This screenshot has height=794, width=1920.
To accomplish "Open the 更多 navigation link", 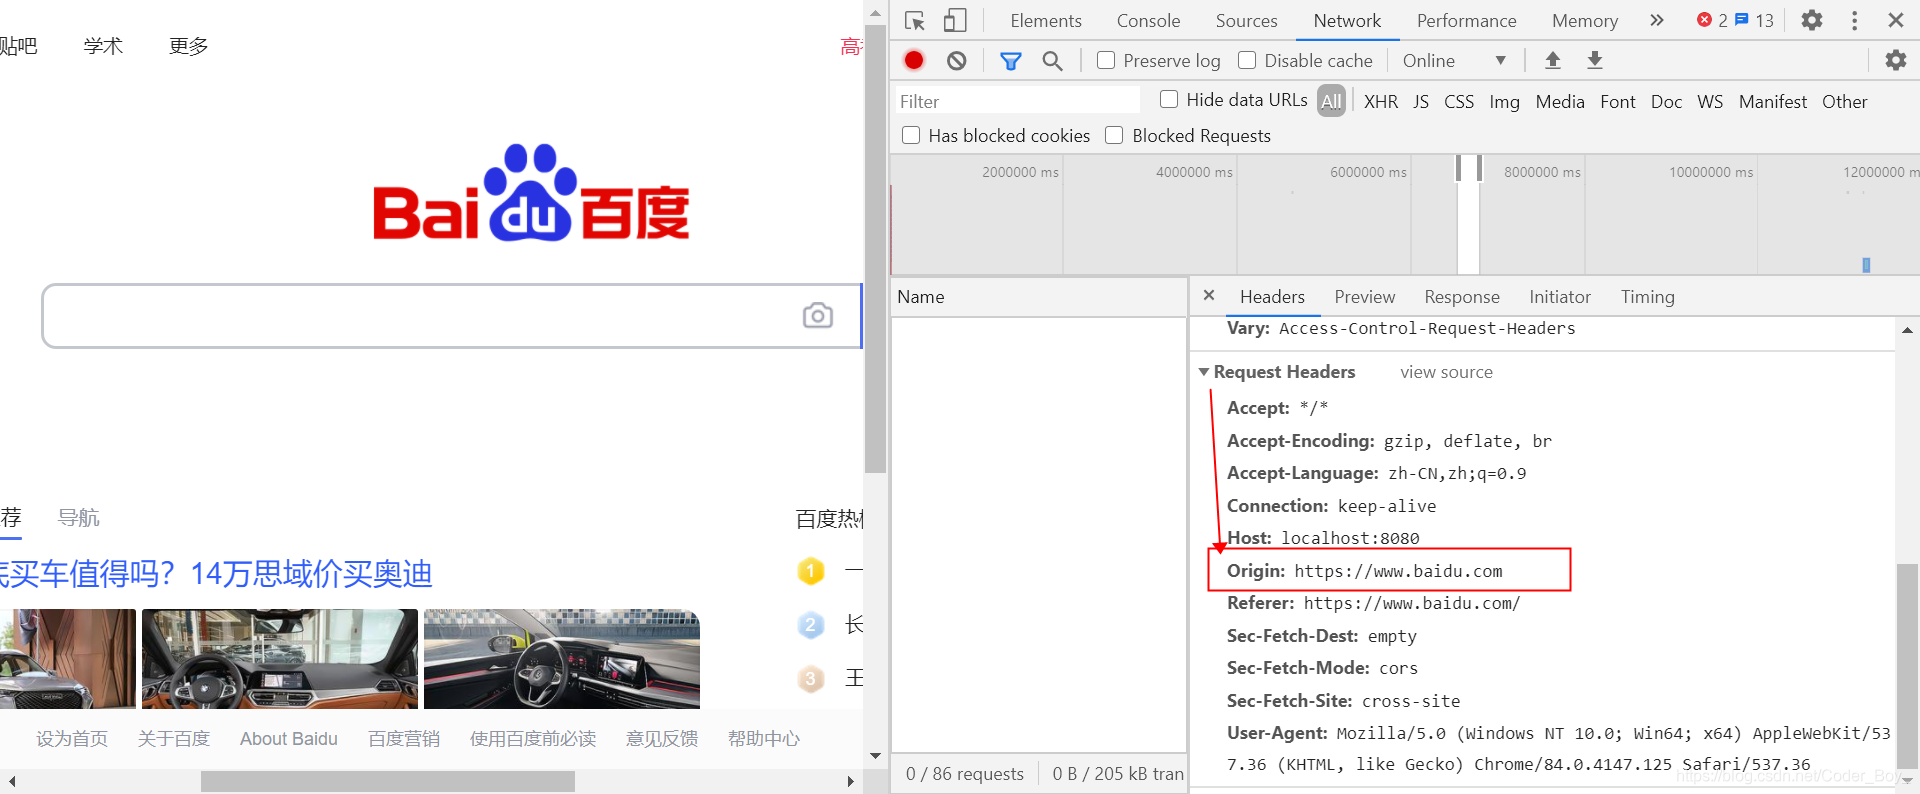I will coord(189,46).
